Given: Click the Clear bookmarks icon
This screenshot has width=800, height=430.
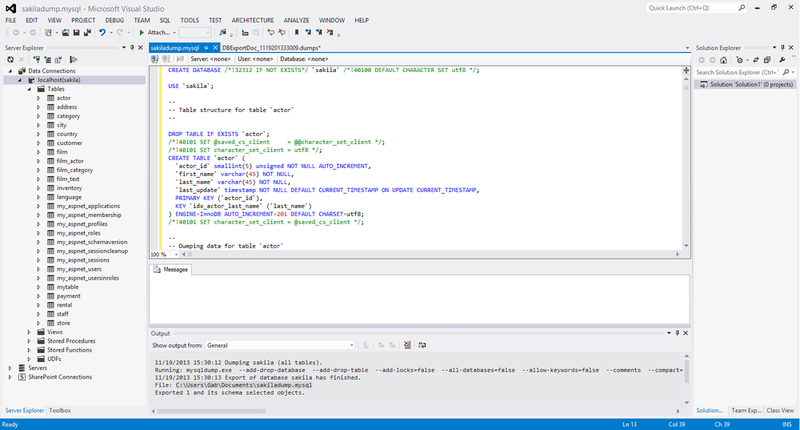Looking at the screenshot, I should pos(330,33).
